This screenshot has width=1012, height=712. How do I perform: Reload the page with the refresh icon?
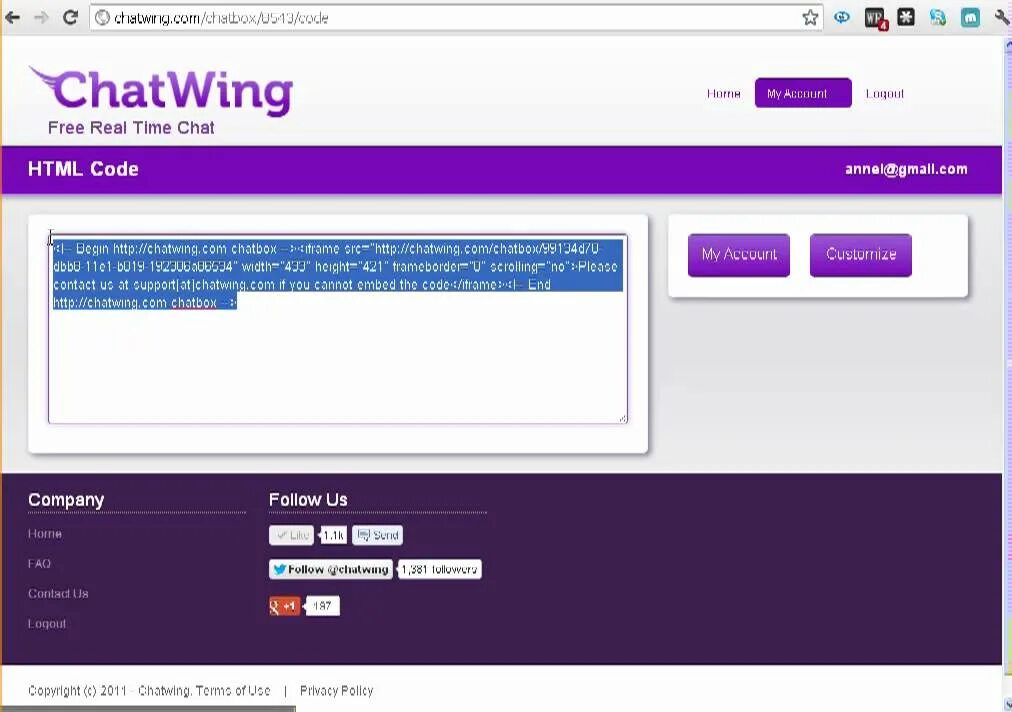pos(70,17)
